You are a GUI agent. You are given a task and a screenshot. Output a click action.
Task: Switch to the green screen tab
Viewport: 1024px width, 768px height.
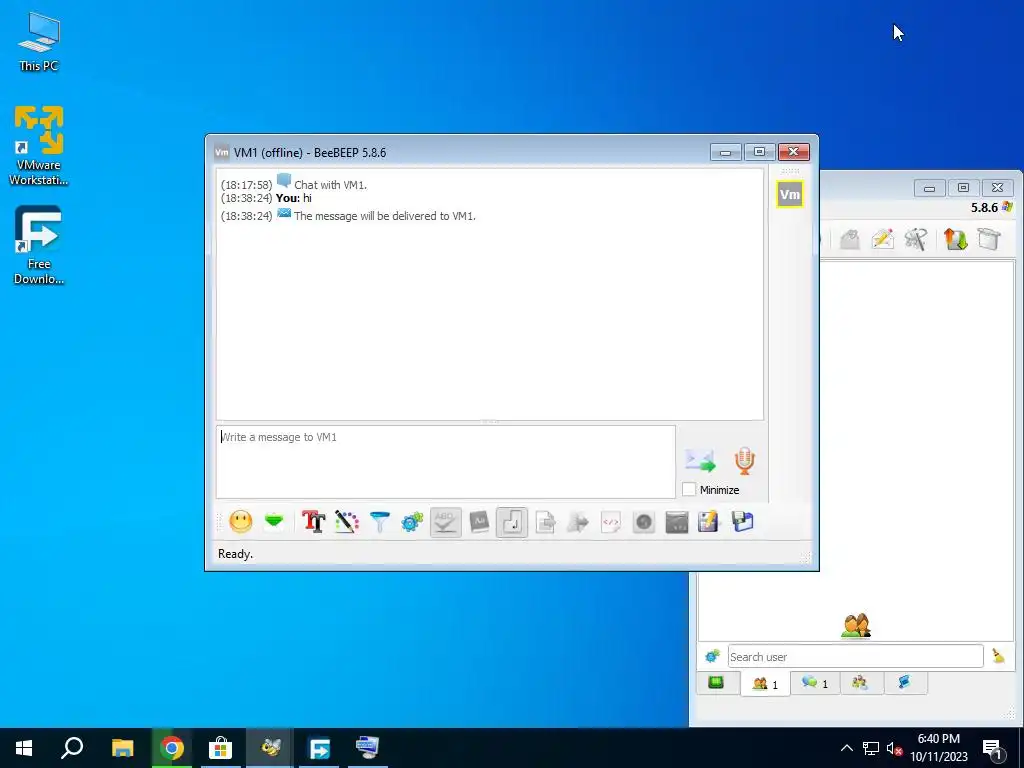tap(716, 682)
